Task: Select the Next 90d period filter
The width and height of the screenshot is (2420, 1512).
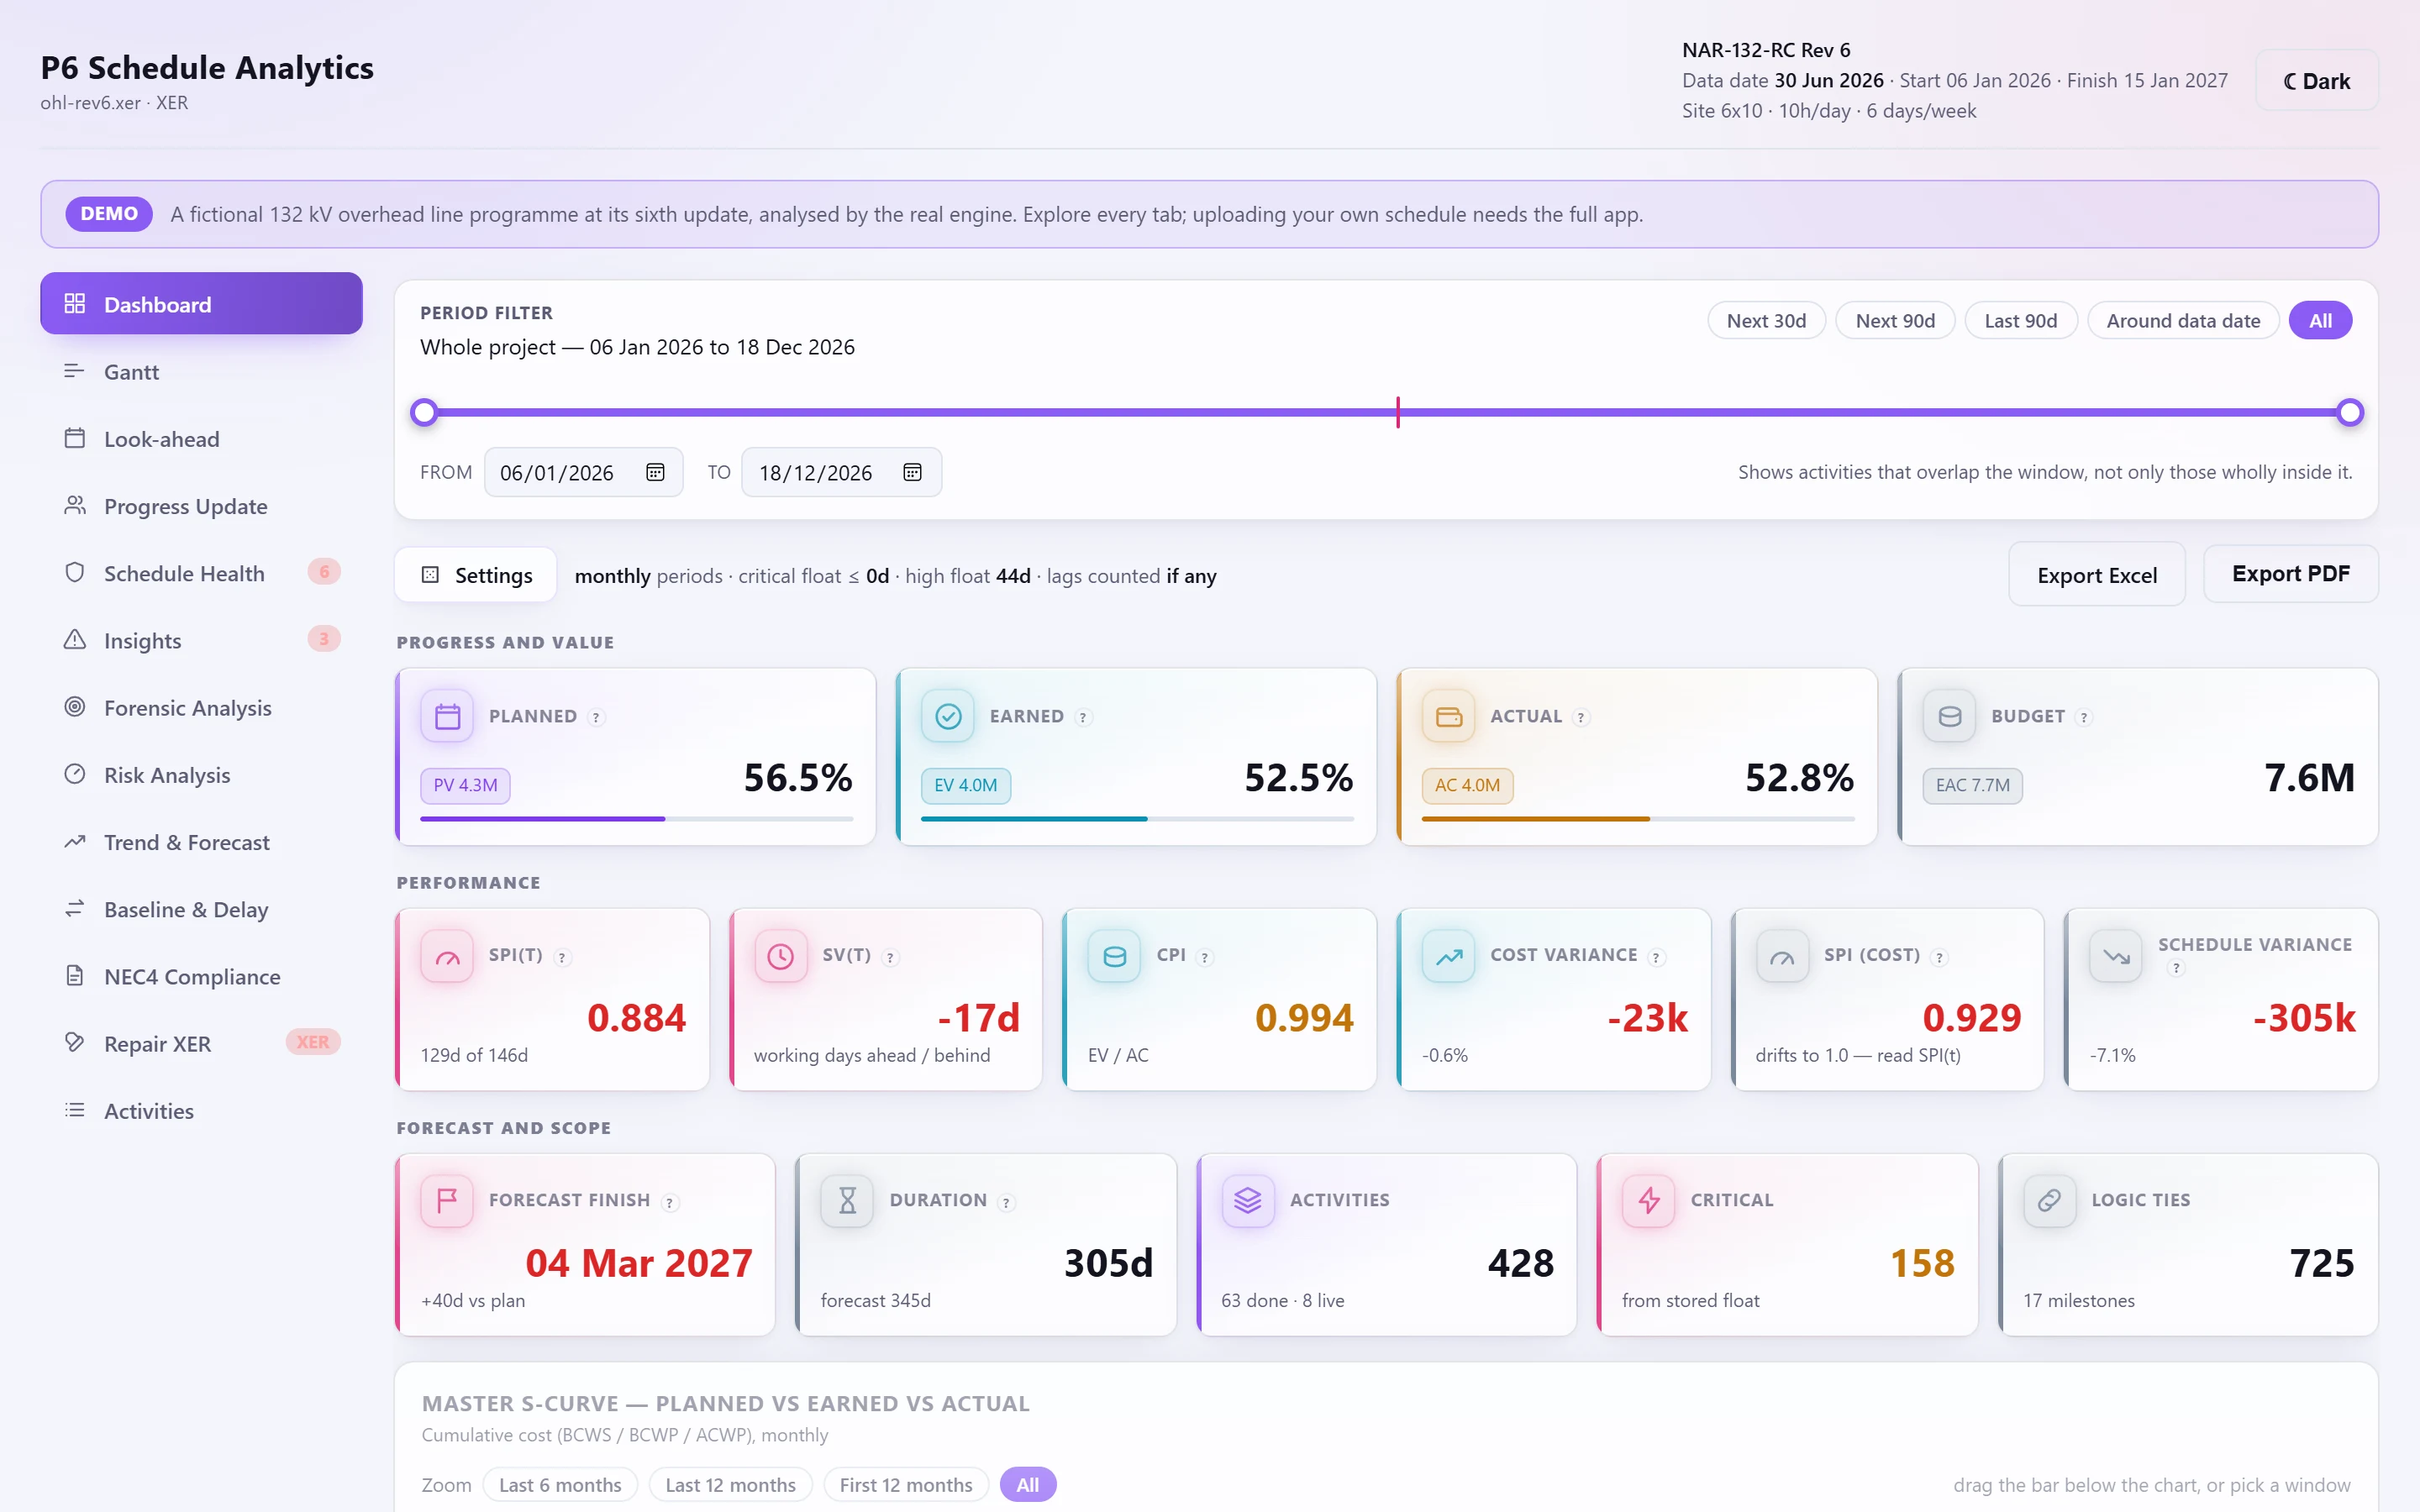Action: 1895,320
